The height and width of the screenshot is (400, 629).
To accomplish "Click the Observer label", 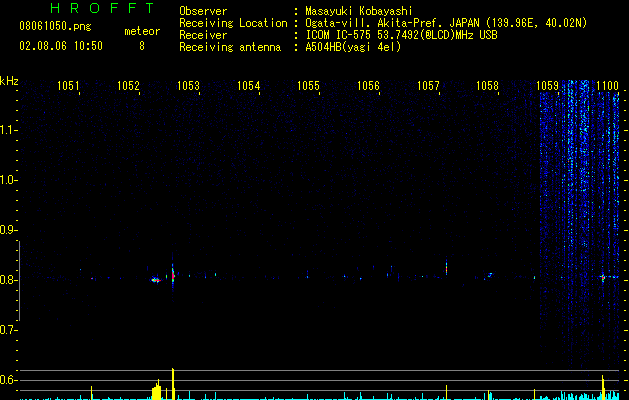I will click(203, 11).
